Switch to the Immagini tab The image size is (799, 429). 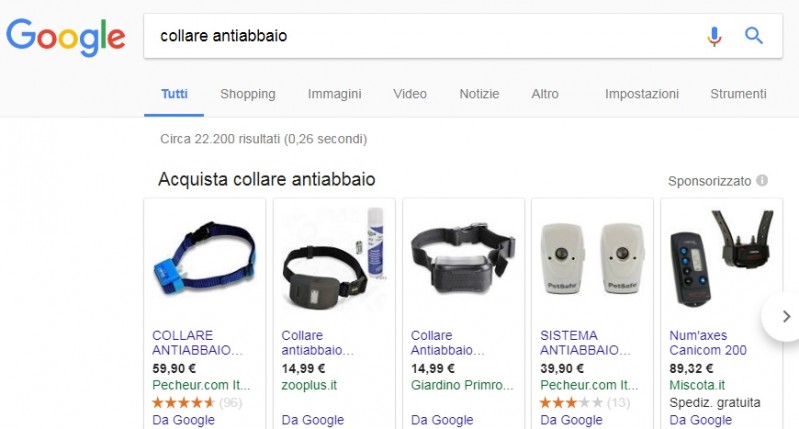(x=334, y=94)
